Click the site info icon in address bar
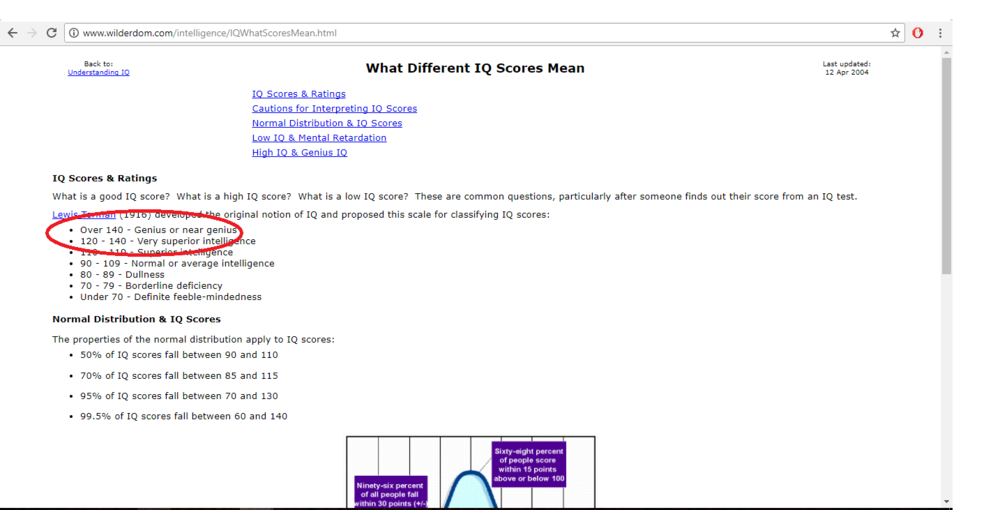 [74, 33]
